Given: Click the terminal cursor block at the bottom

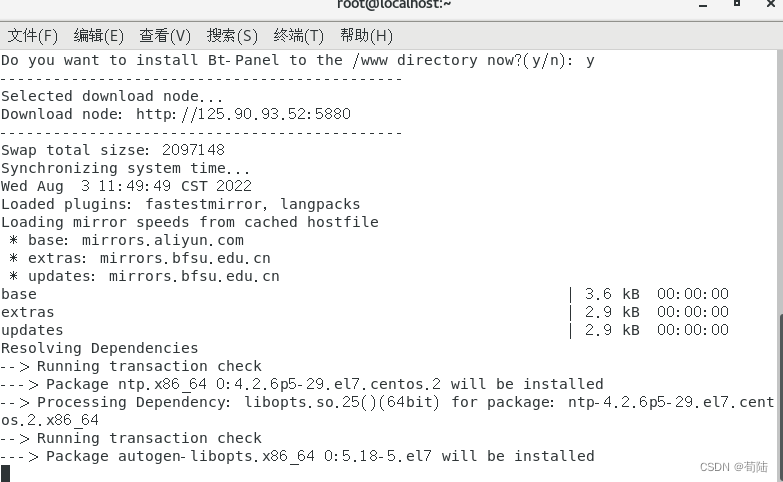Looking at the screenshot, I should pyautogui.click(x=5, y=474).
